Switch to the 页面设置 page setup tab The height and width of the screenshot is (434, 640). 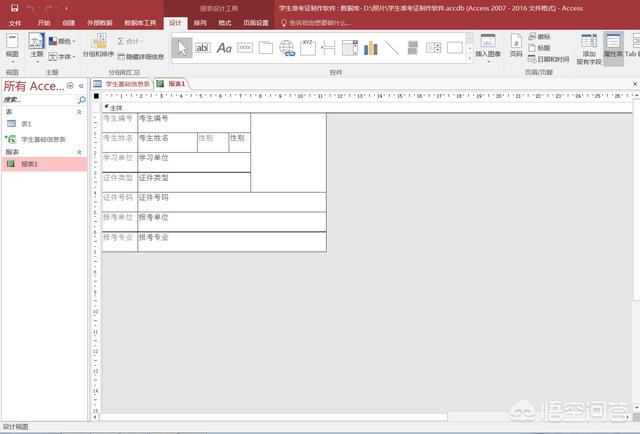click(256, 23)
